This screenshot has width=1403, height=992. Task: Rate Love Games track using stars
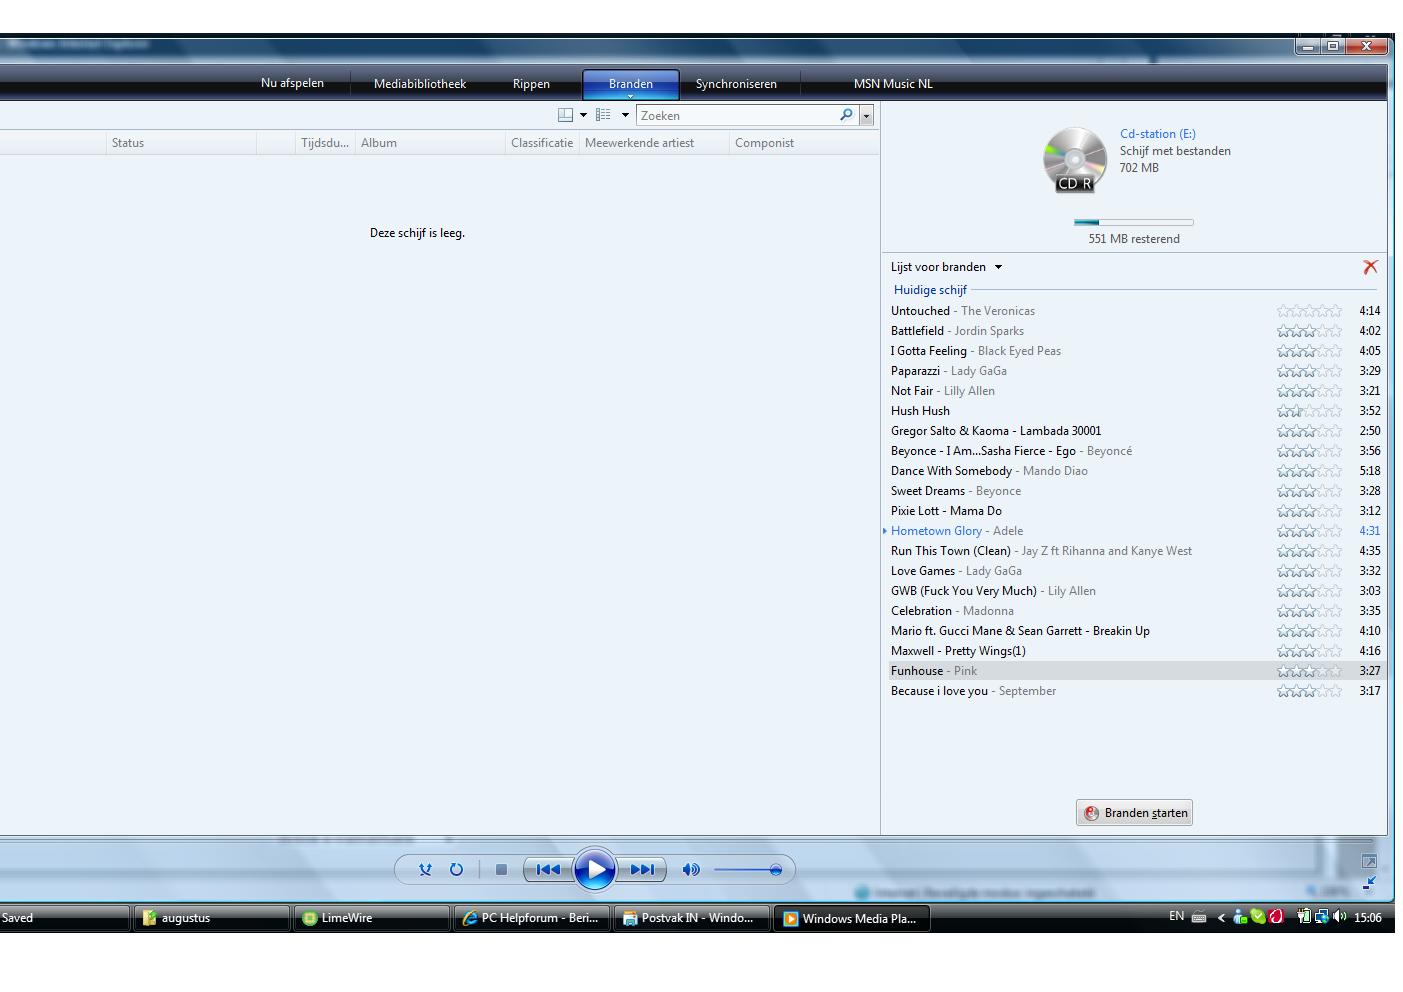tap(1309, 571)
